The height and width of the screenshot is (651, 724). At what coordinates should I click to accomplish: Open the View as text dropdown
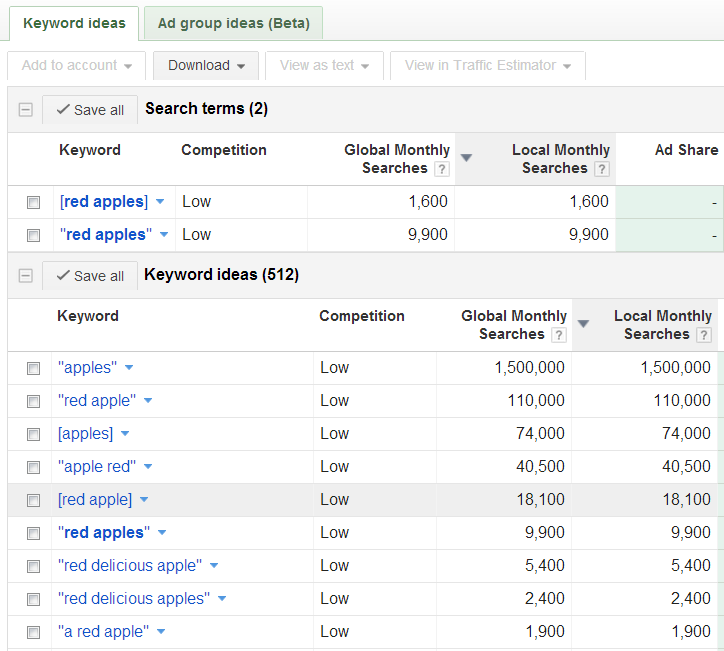pyautogui.click(x=324, y=66)
